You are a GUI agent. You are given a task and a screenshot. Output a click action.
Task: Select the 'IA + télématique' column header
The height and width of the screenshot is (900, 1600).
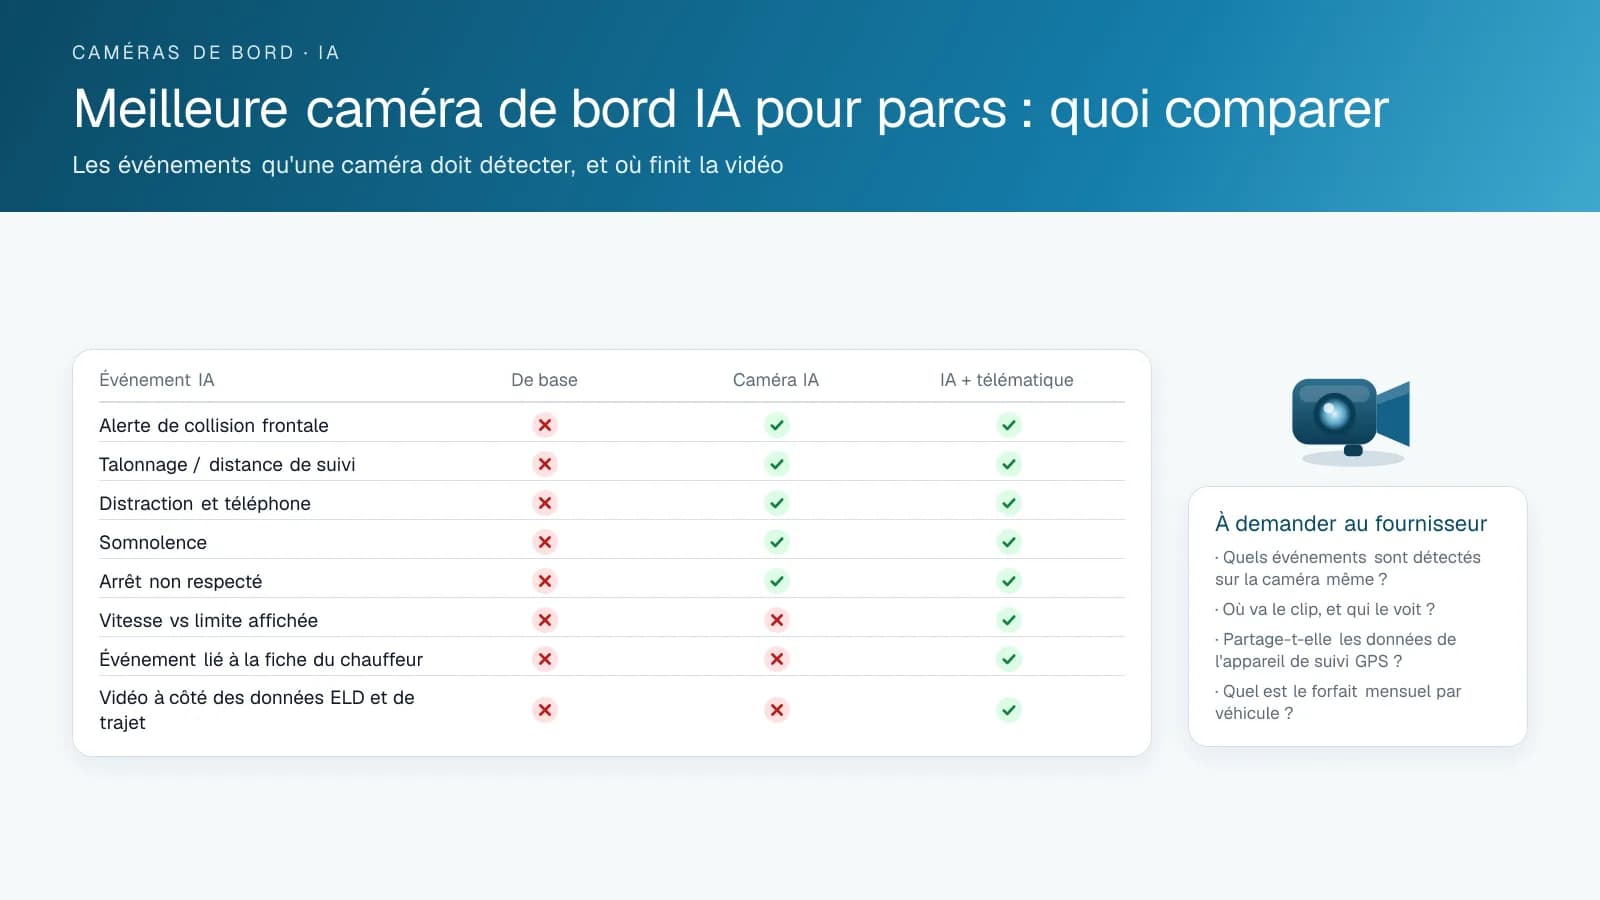coord(1007,380)
